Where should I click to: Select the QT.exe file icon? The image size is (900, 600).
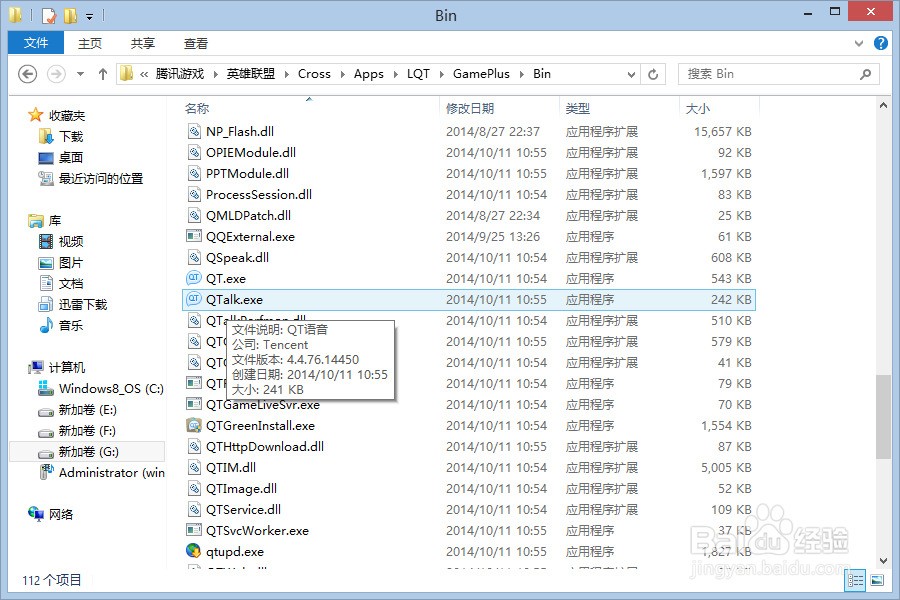coord(194,278)
